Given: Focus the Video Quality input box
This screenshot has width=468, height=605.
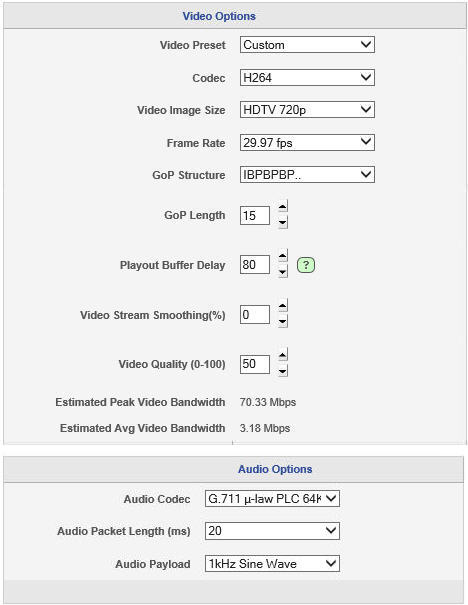Looking at the screenshot, I should click(255, 364).
